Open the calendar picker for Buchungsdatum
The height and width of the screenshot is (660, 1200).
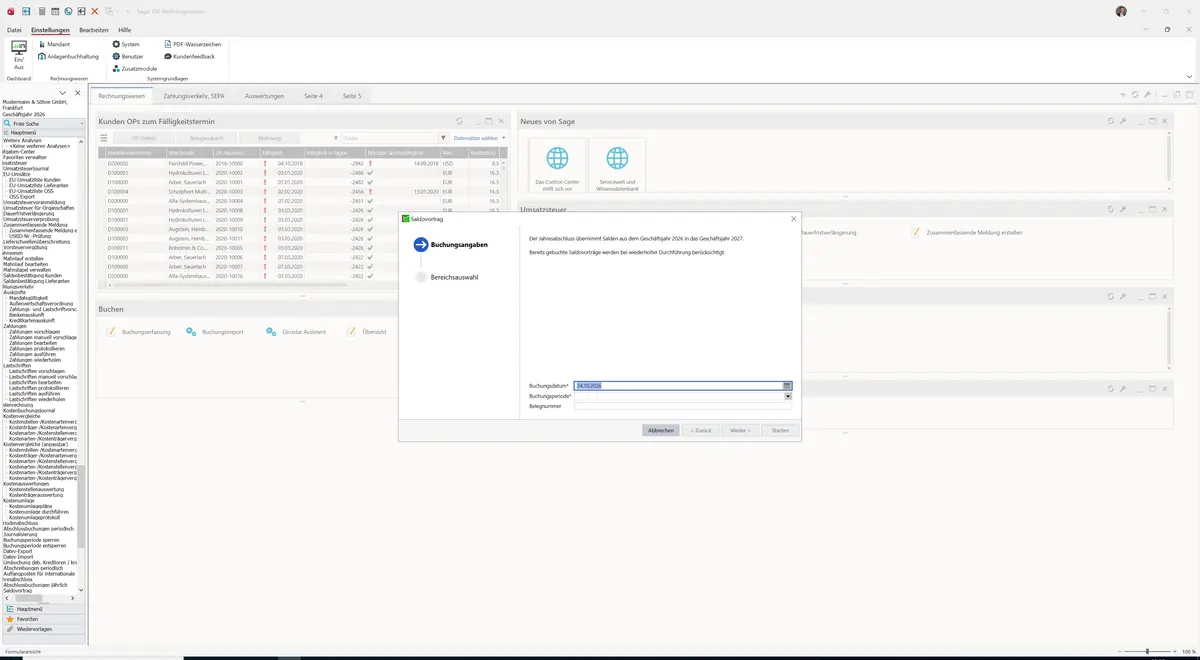787,385
